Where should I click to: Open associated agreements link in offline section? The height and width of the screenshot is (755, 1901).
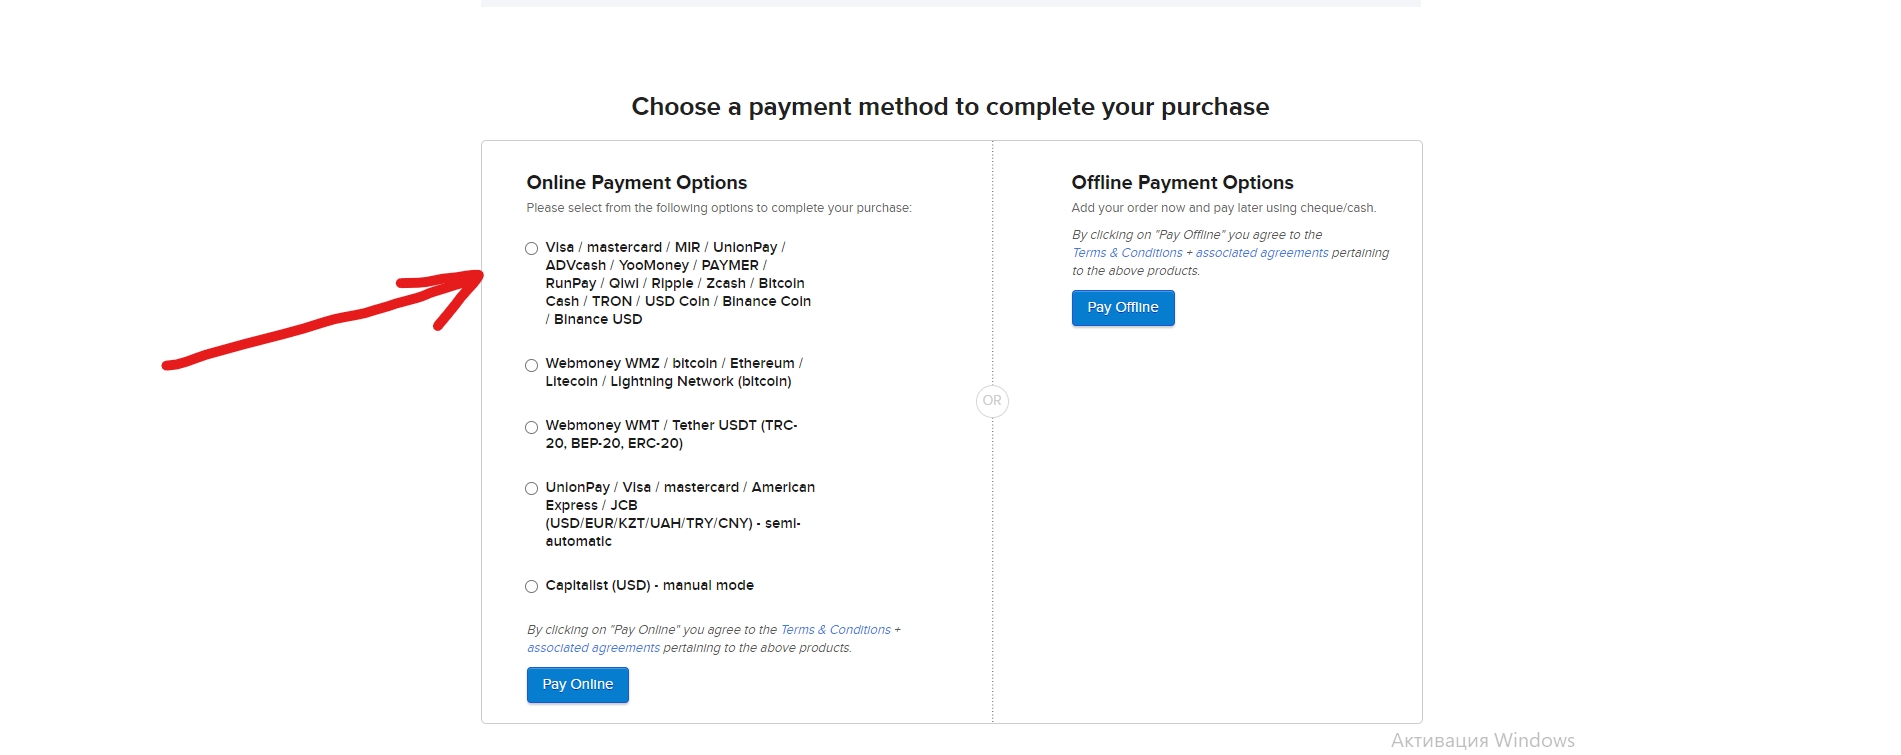(1261, 253)
